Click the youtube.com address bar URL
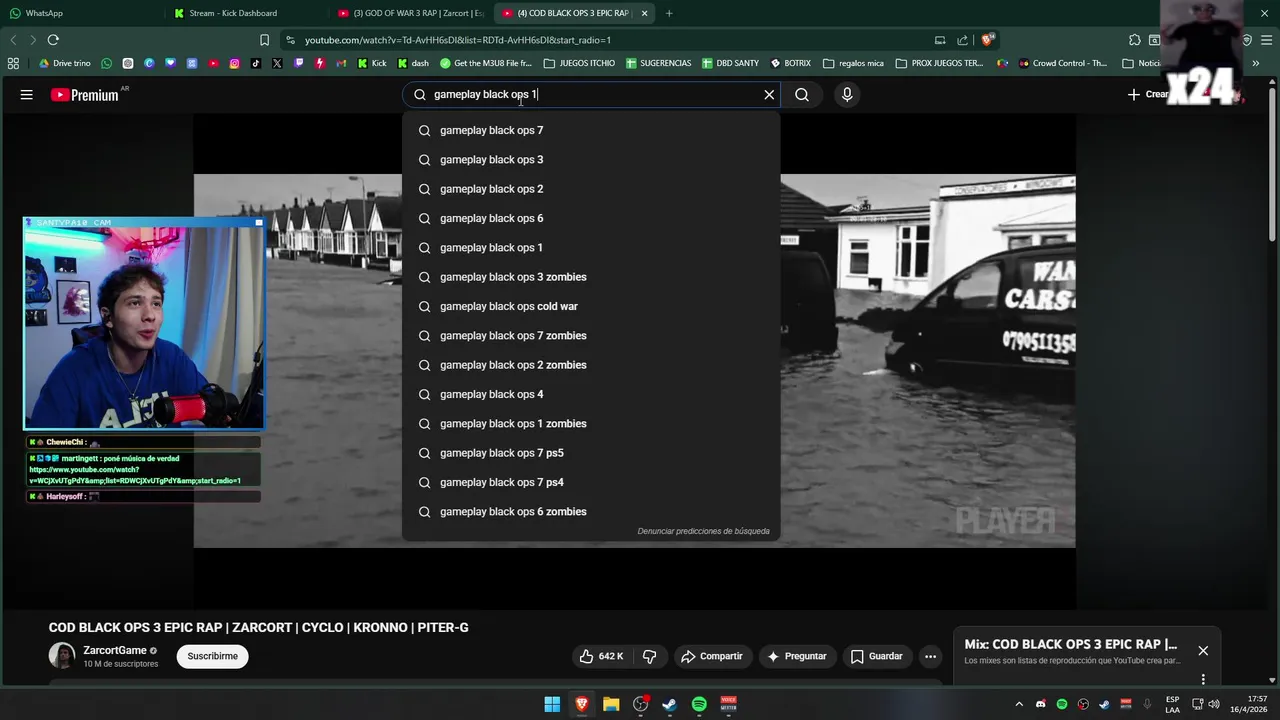This screenshot has width=1280, height=720. 458,40
